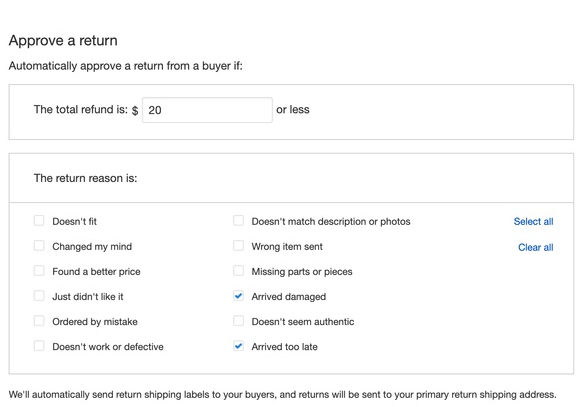Click the "Arrived damaged" label text
Screen dimensions: 582x407
pos(289,296)
